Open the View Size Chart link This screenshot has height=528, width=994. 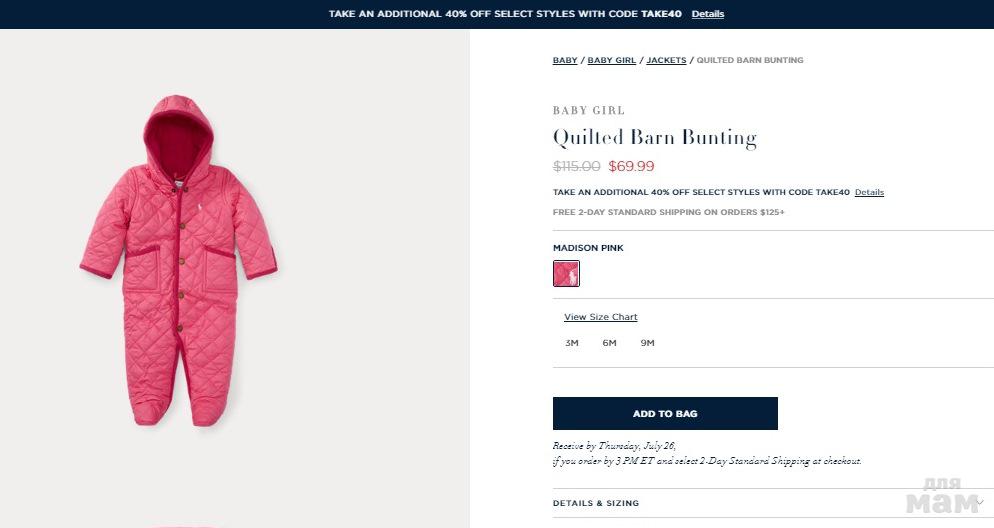[600, 317]
